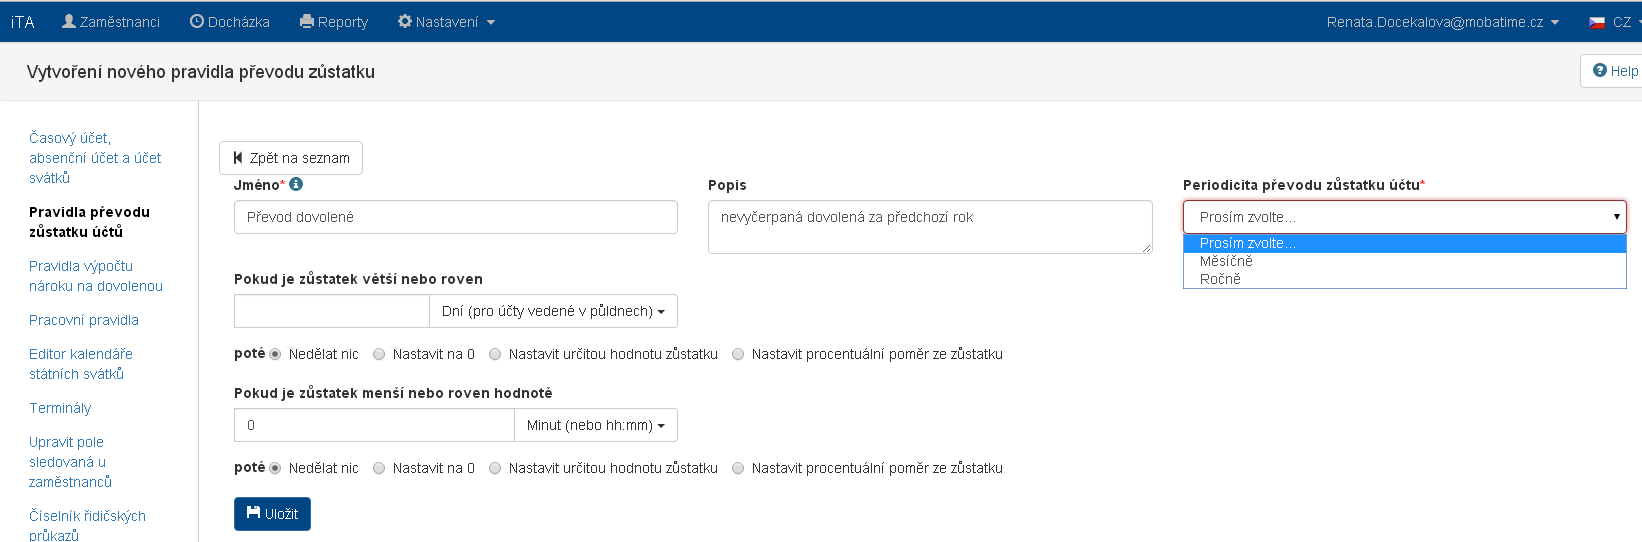Click the iTA logo in navbar
Image resolution: width=1642 pixels, height=542 pixels.
coord(22,22)
